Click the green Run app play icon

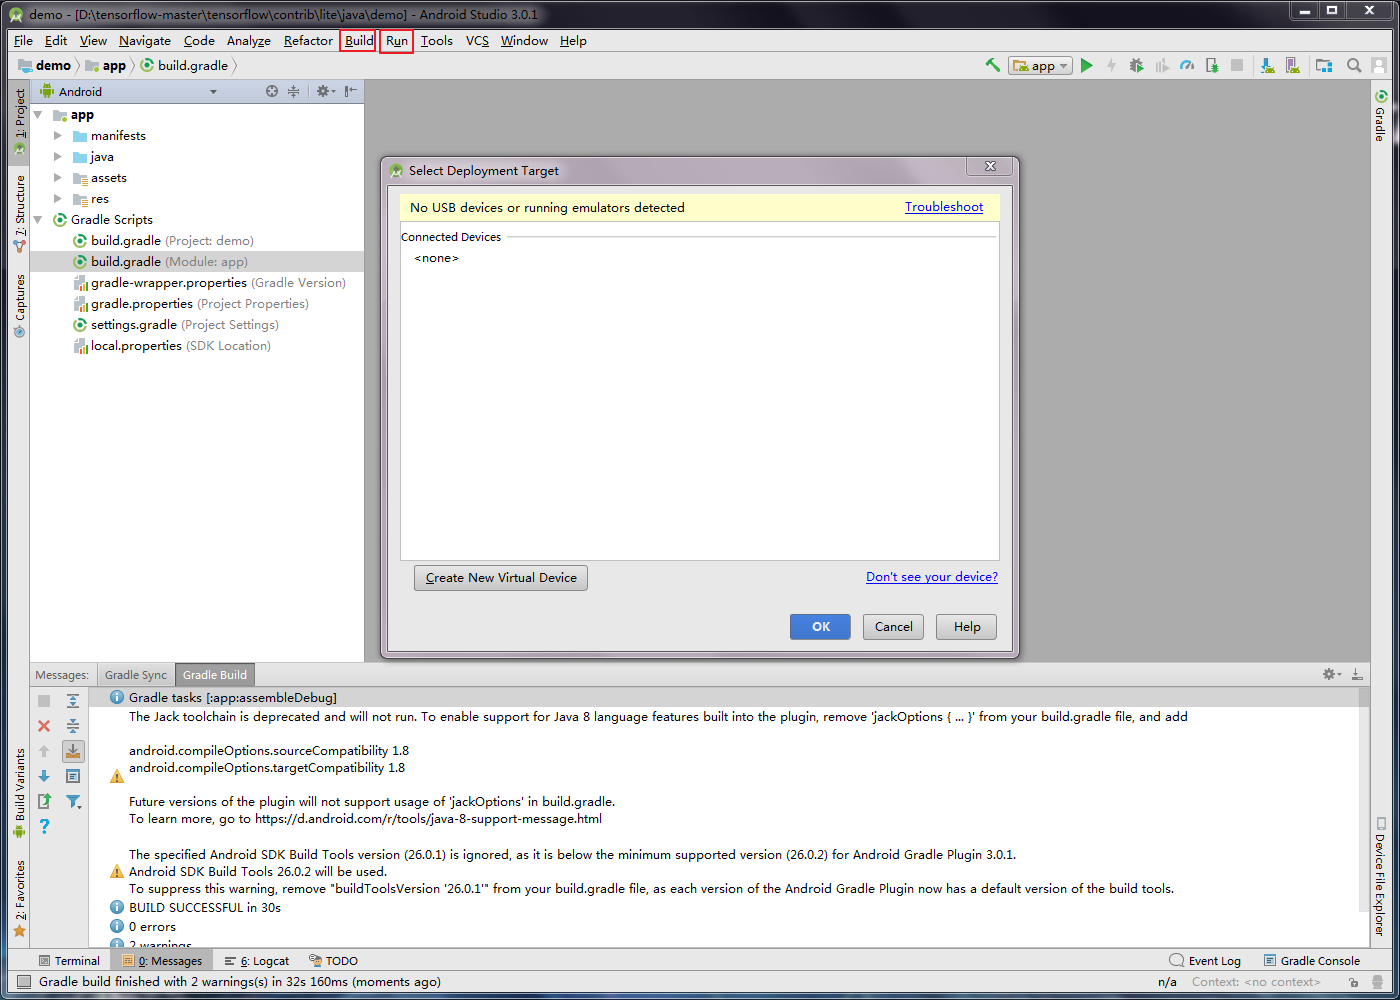[x=1087, y=65]
